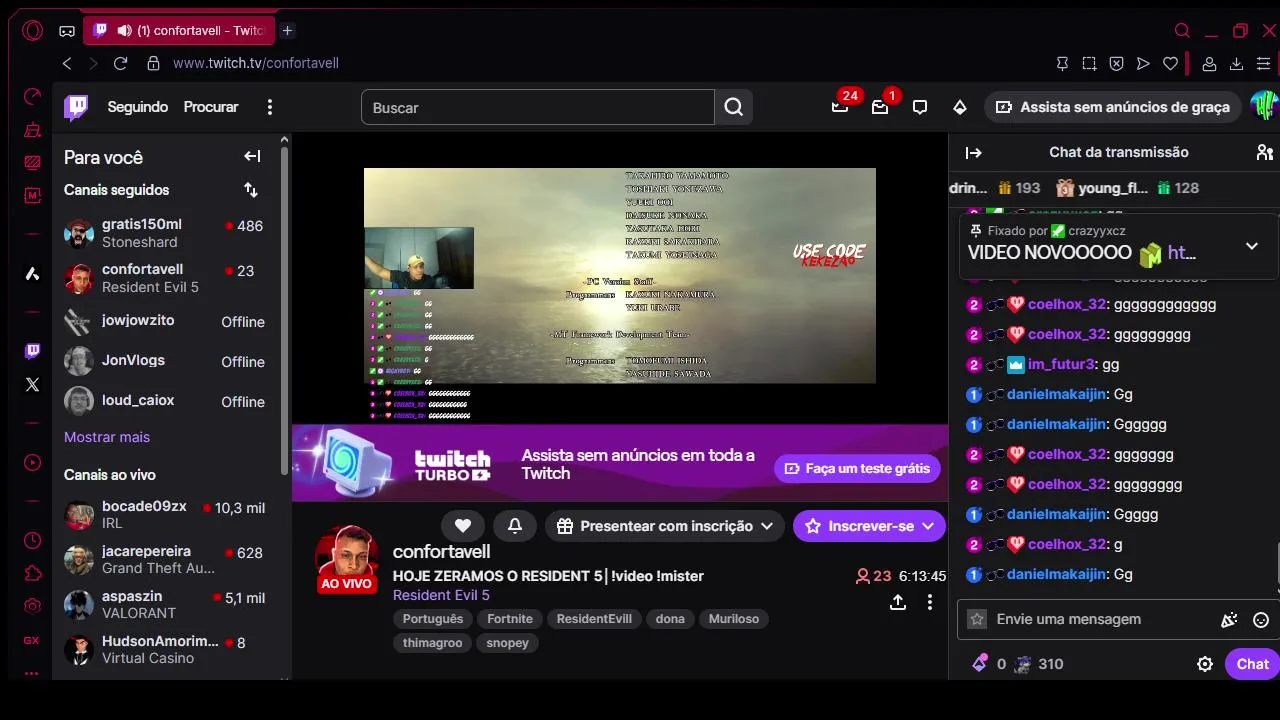The height and width of the screenshot is (720, 1280).
Task: Open Opera browser search icon in title bar
Action: 1182,31
